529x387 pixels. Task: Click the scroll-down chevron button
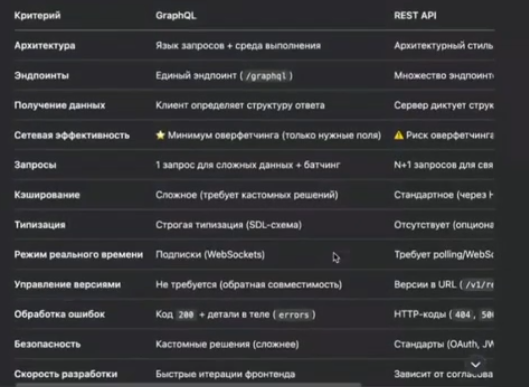coord(476,364)
